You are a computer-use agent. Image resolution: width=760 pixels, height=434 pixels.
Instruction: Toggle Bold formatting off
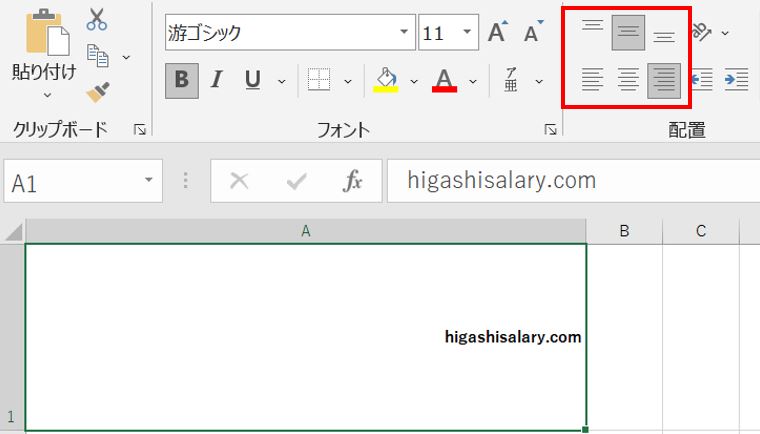(181, 80)
